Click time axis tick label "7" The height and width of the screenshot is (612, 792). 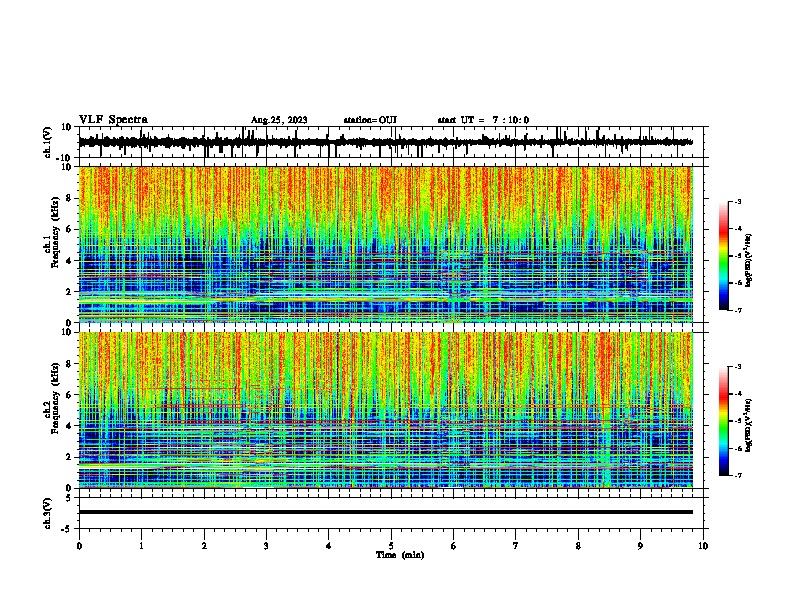516,546
